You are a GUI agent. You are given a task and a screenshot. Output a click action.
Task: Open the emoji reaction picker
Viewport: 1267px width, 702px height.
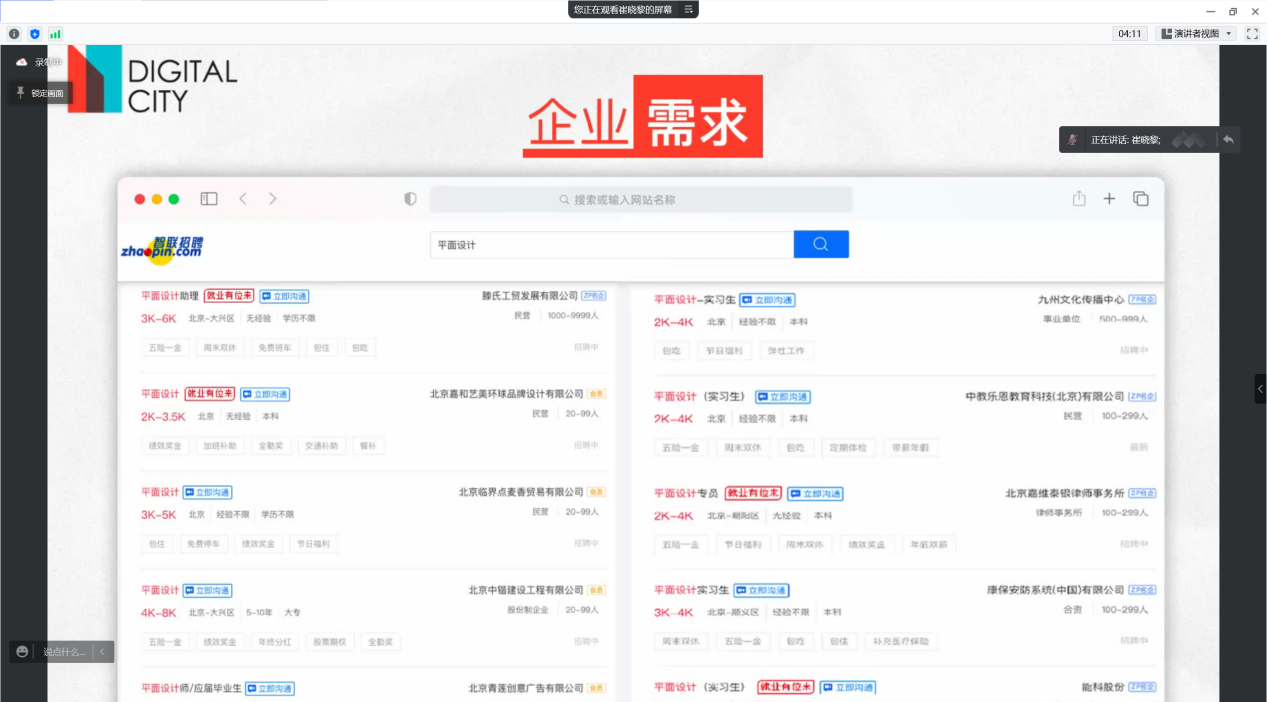(x=23, y=652)
